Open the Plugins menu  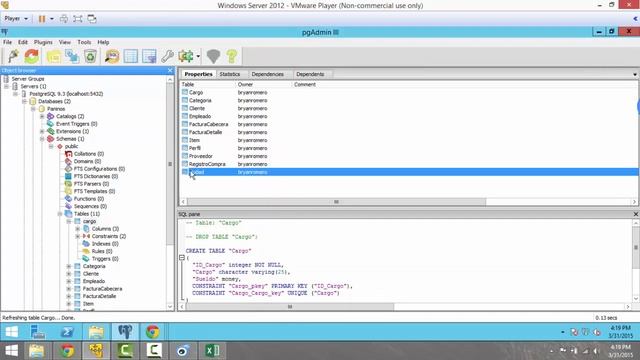43,42
